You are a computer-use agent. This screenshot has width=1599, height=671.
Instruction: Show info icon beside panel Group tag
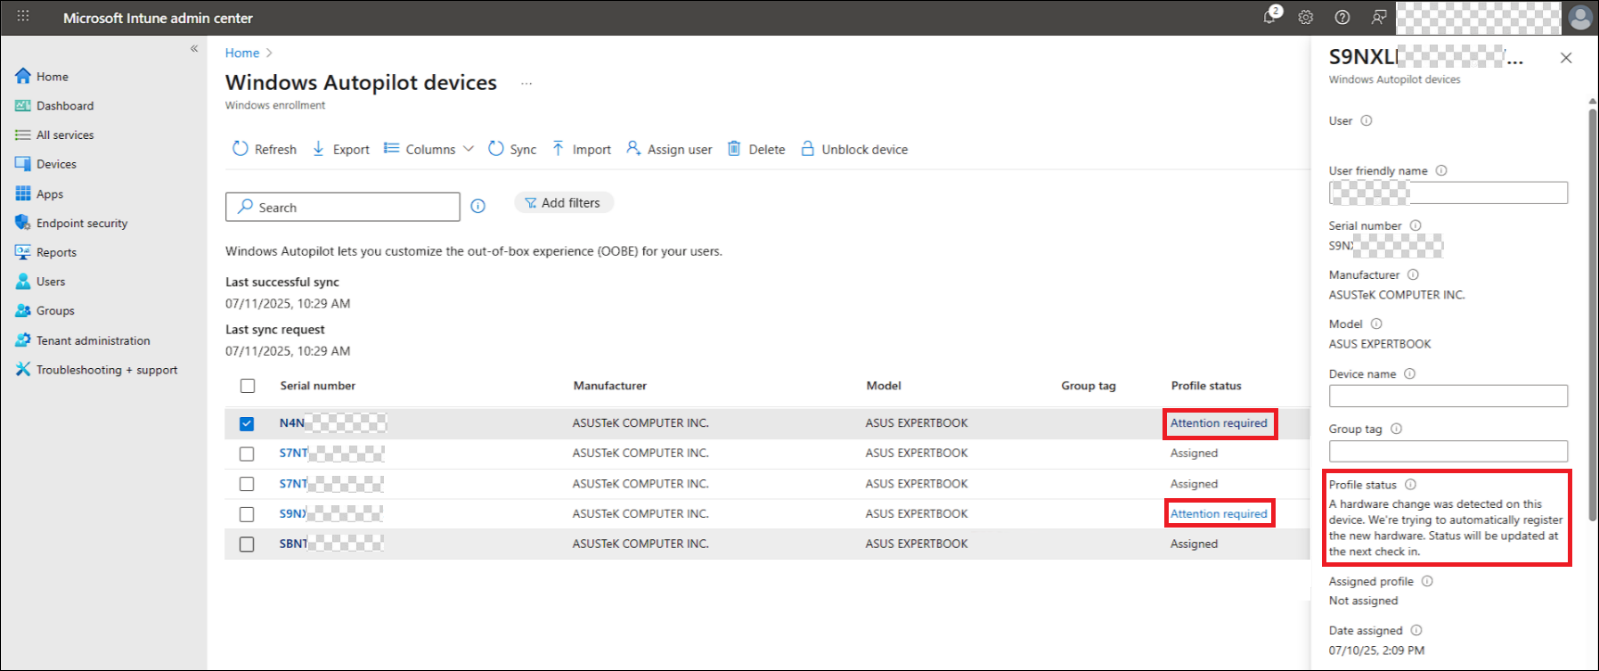coord(1396,429)
